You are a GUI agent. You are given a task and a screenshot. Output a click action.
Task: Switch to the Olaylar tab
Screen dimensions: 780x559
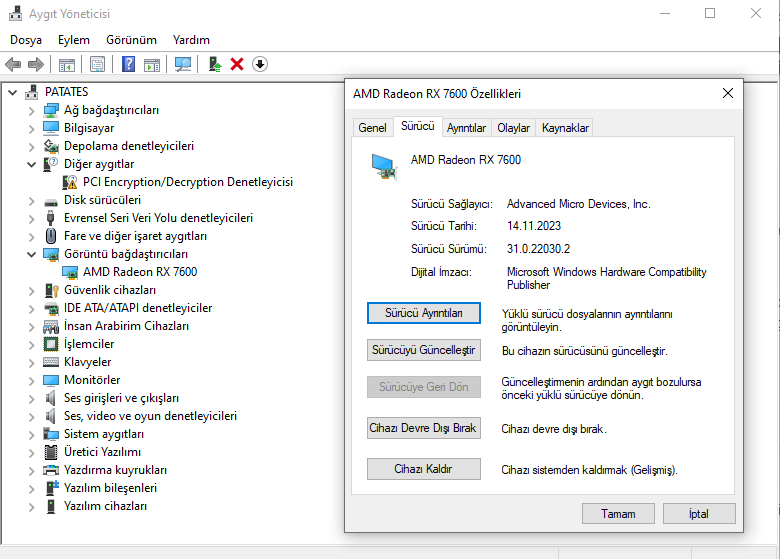coord(513,128)
